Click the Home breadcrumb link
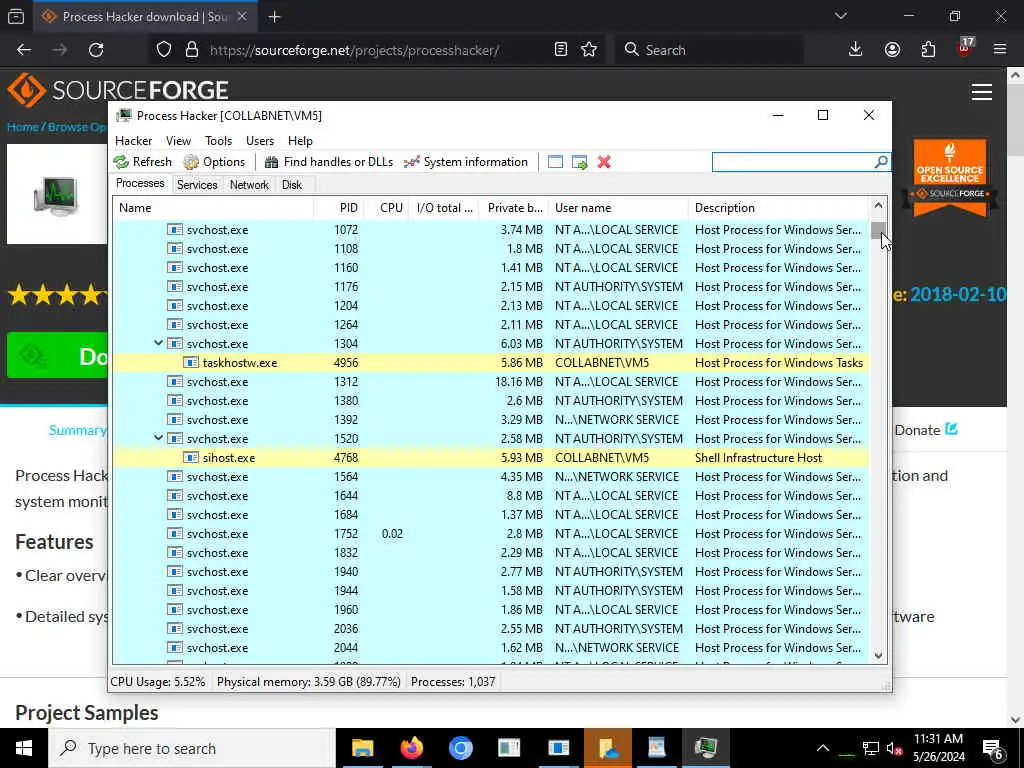 tap(23, 127)
